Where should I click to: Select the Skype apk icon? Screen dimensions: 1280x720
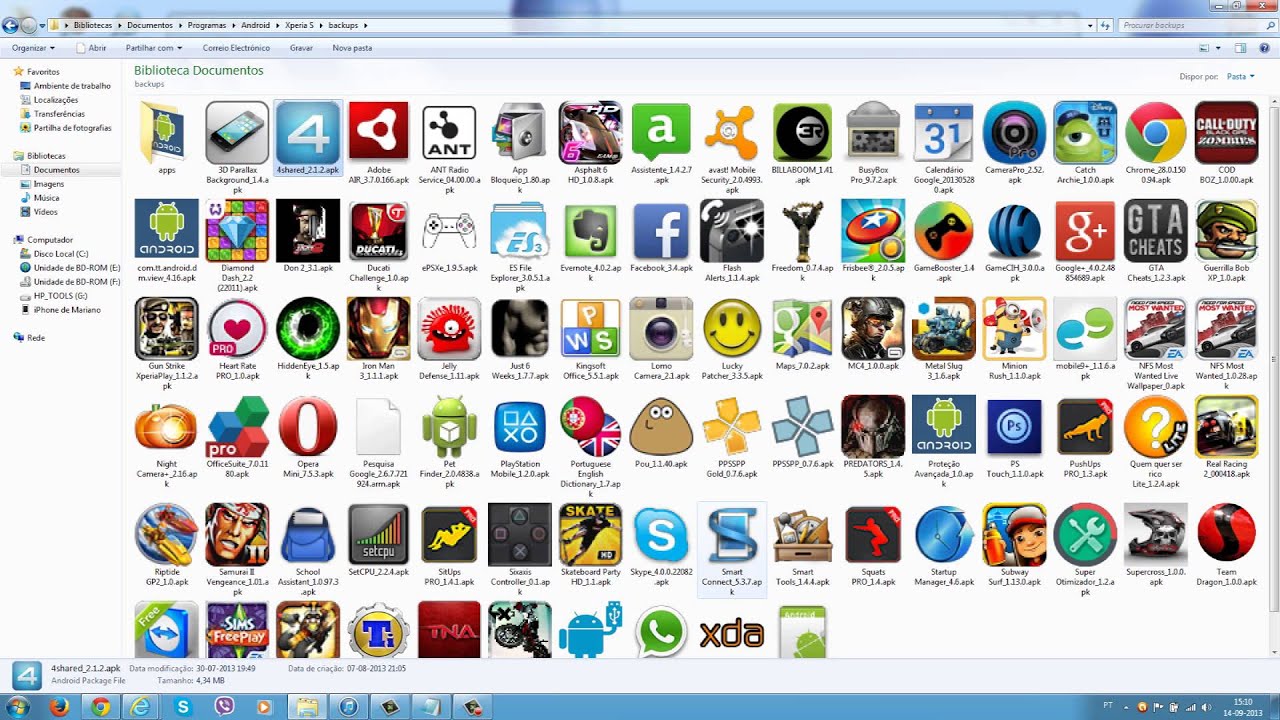pos(661,534)
